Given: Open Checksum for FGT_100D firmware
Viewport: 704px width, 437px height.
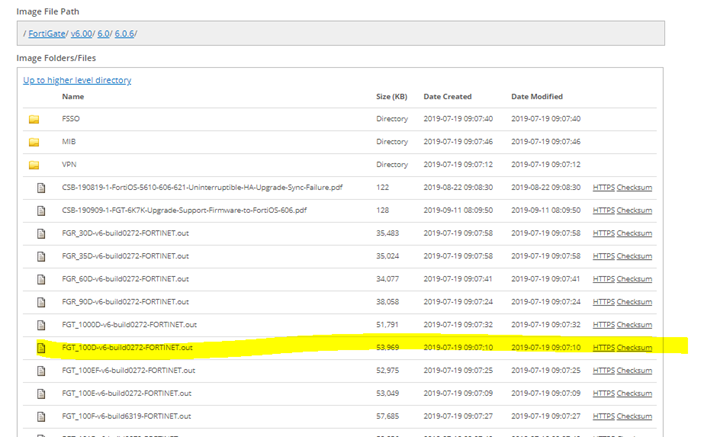Looking at the screenshot, I should pos(634,348).
